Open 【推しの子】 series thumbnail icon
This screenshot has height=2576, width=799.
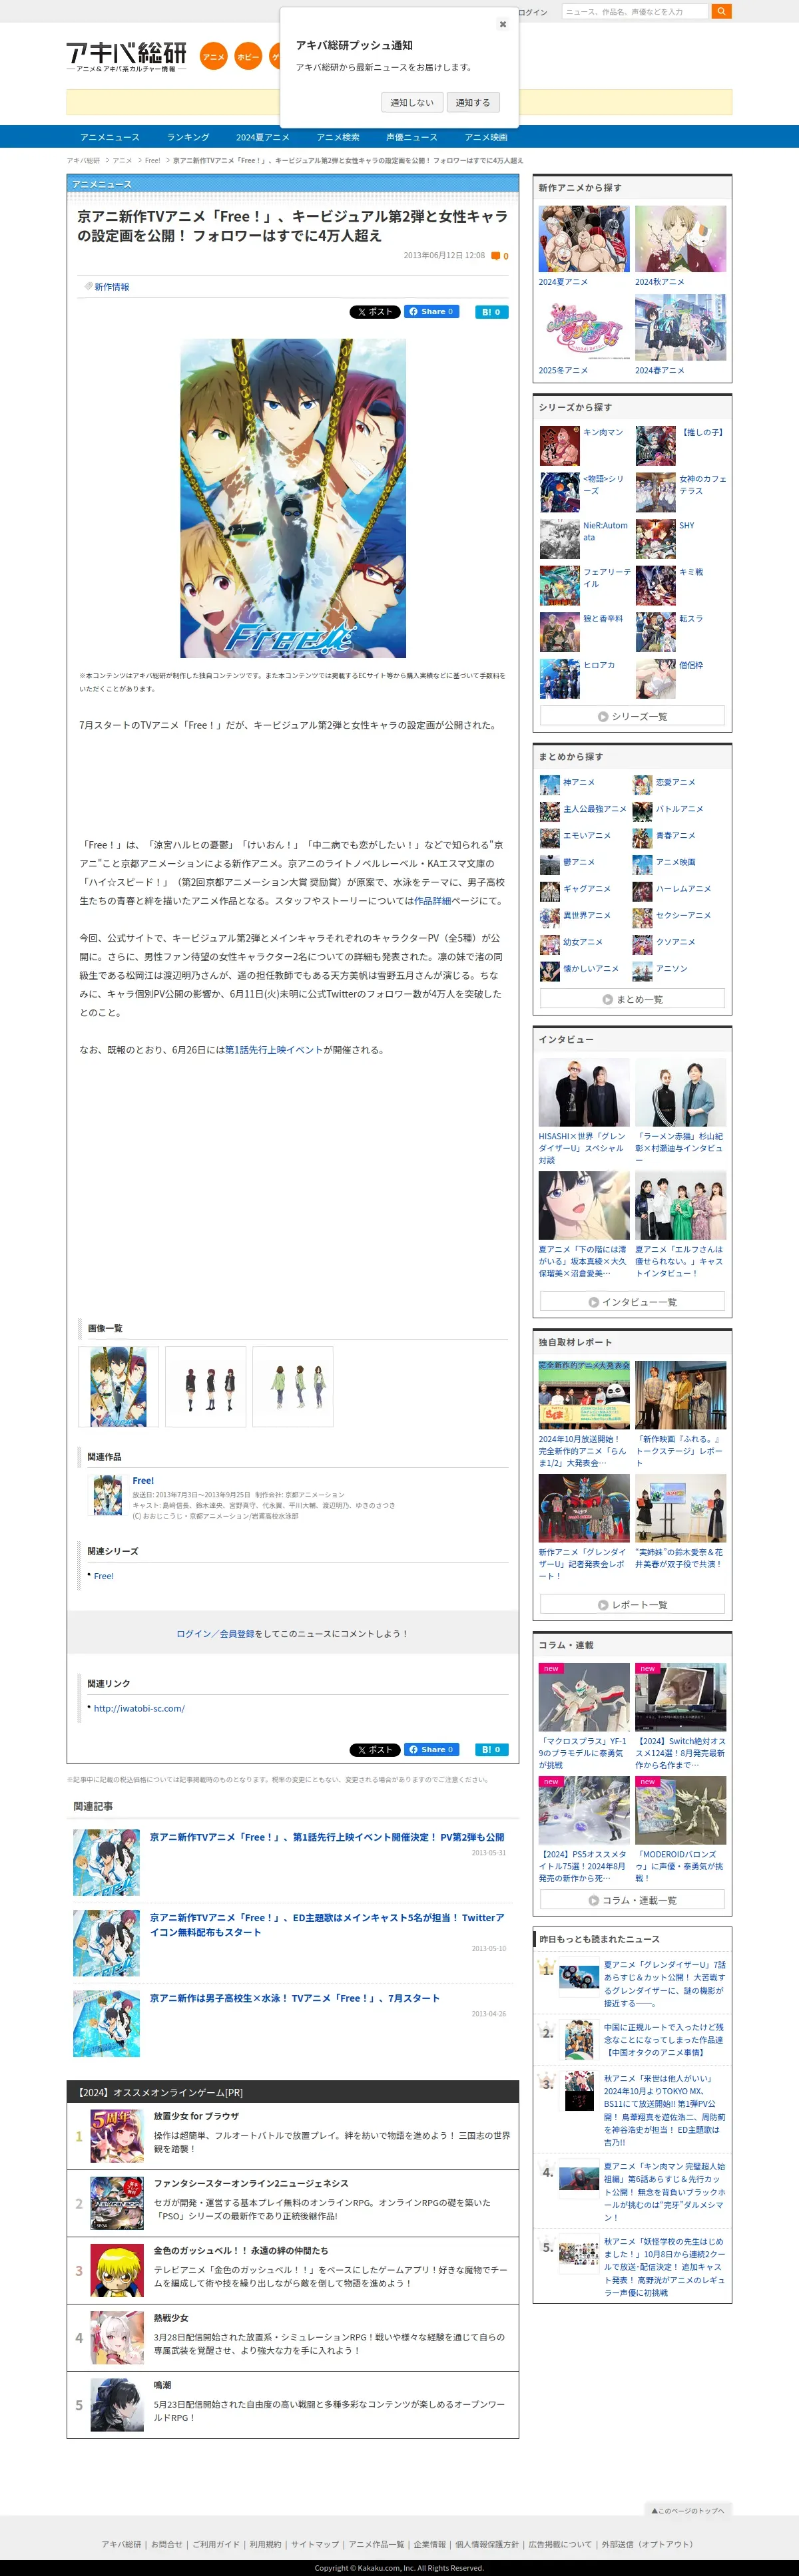click(655, 445)
